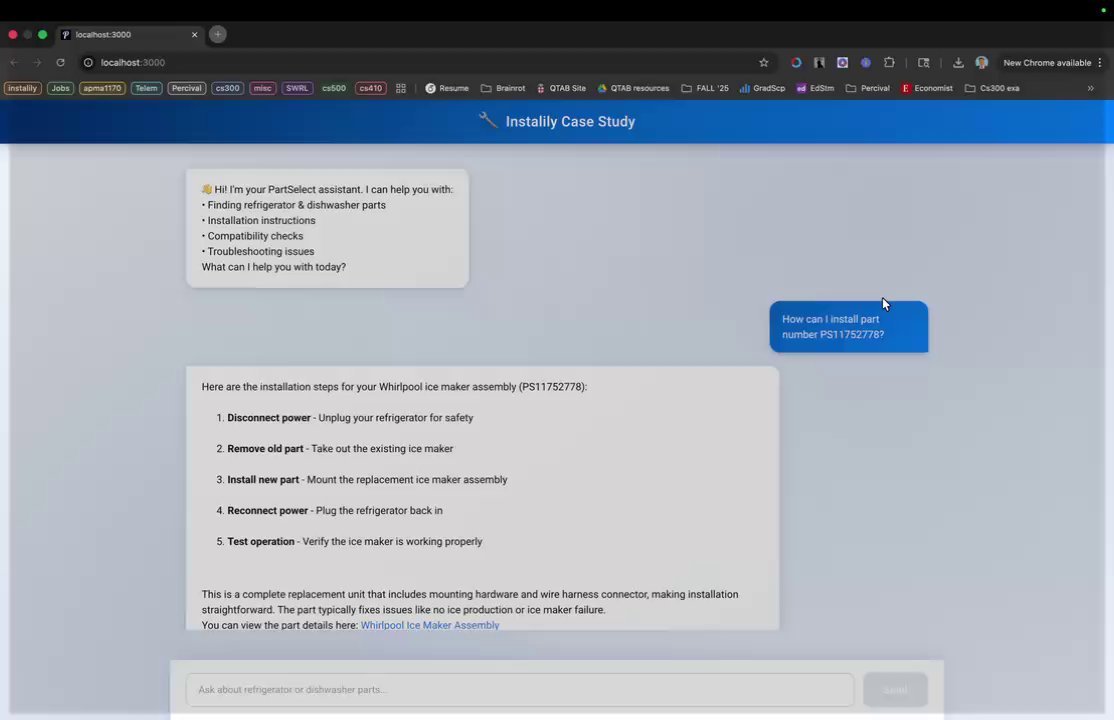
Task: Click the wrench icon in Instalily header
Action: point(488,120)
